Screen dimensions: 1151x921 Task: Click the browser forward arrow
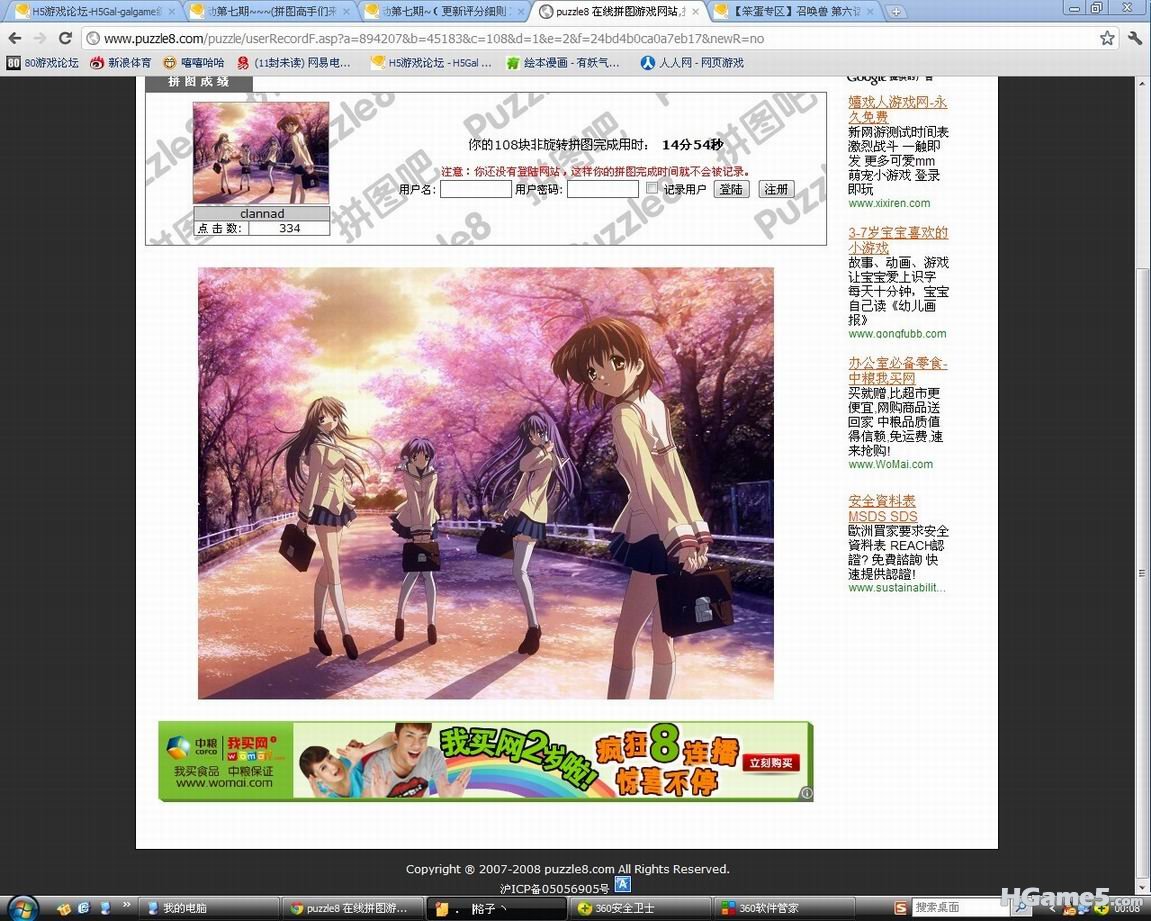tap(40, 38)
